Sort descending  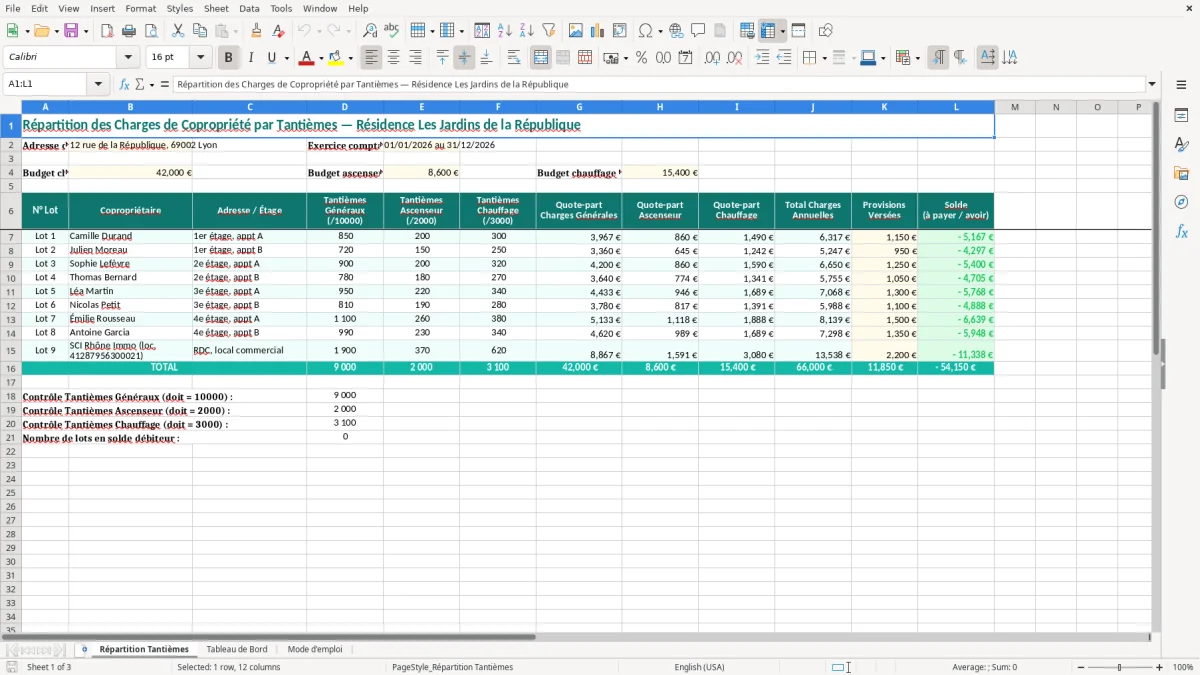coord(527,31)
